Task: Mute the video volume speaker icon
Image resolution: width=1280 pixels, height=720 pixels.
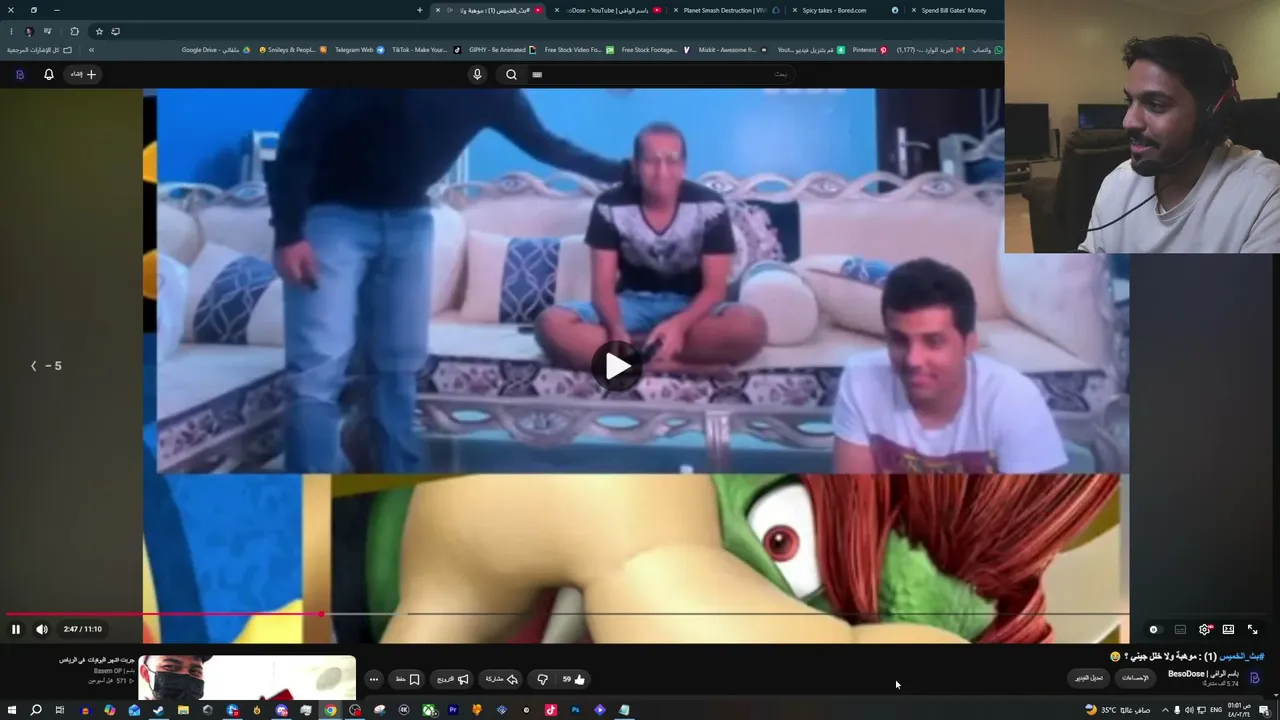Action: (x=42, y=629)
